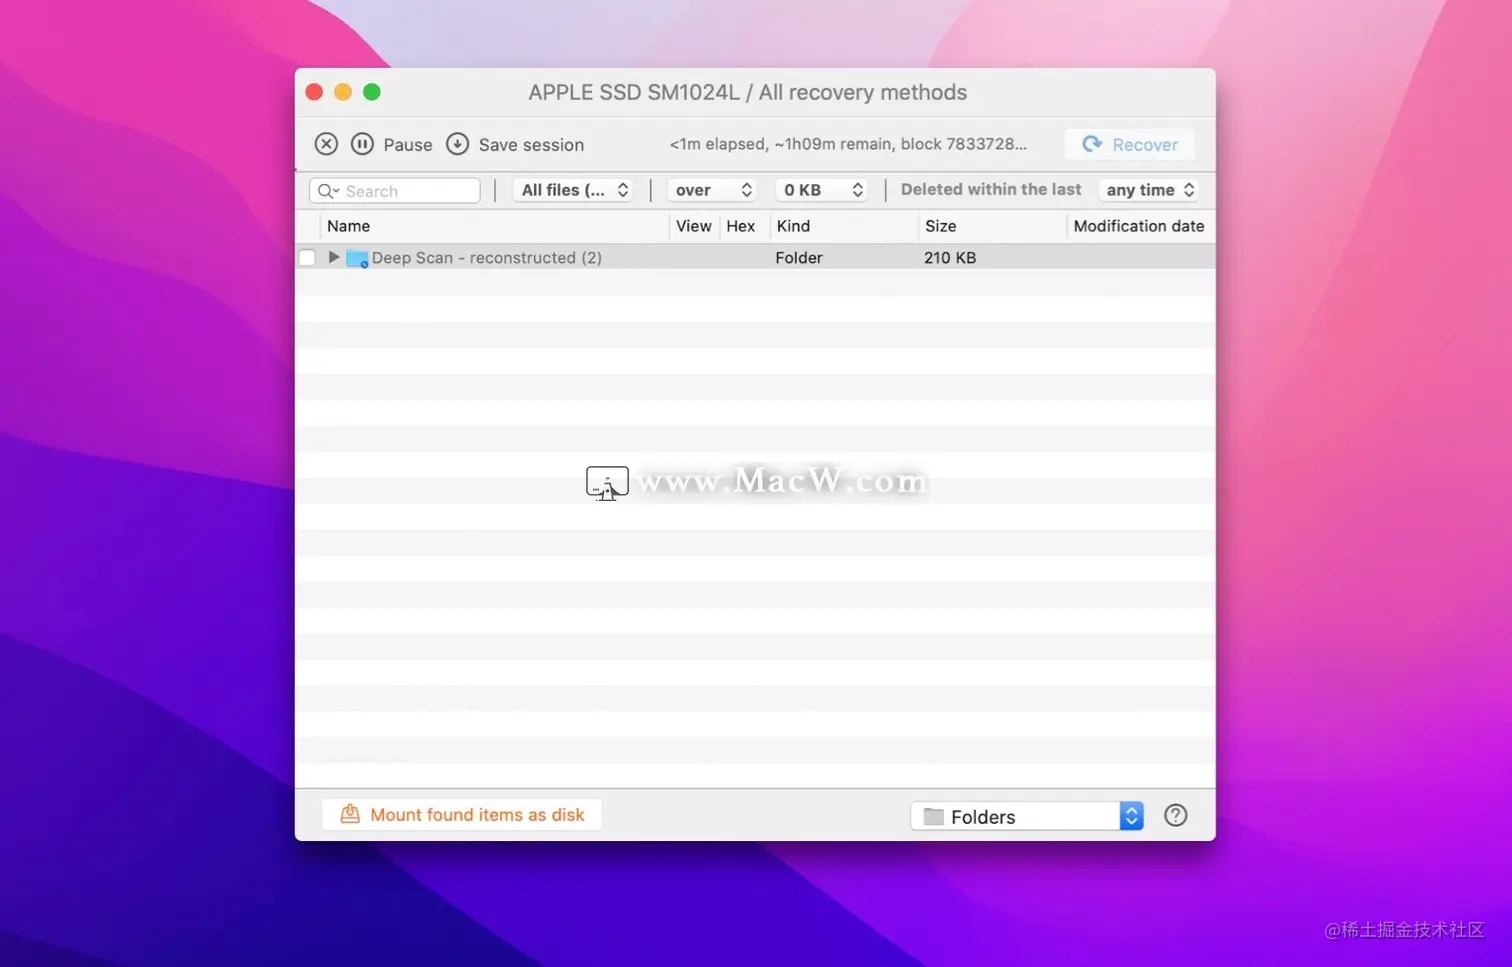Viewport: 1512px width, 967px height.
Task: Select 'Deep Scan - reconstructed (2)' row text
Action: point(487,258)
